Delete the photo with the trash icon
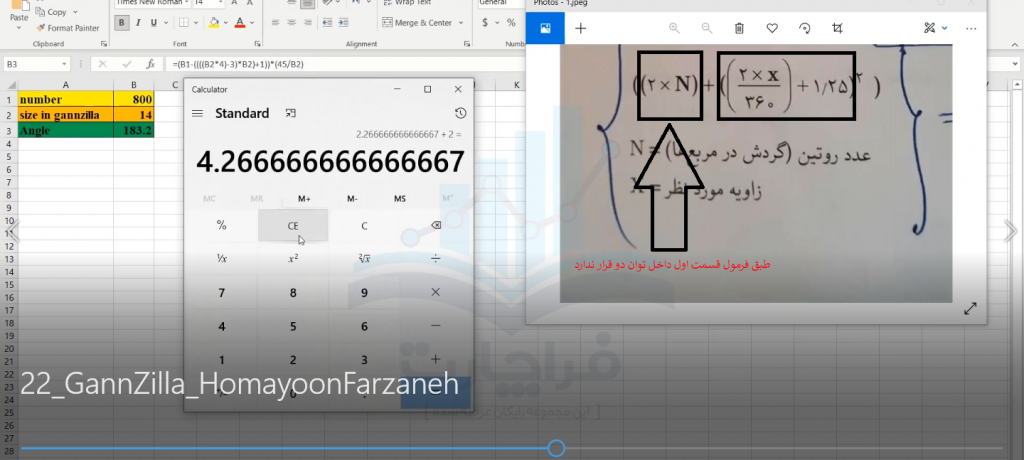Viewport: 1024px width, 460px height. click(x=739, y=28)
